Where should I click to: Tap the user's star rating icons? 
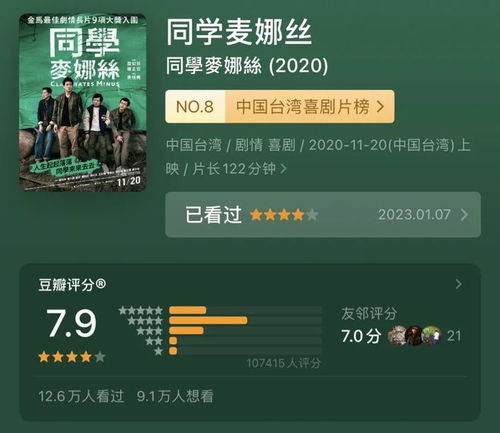click(284, 215)
